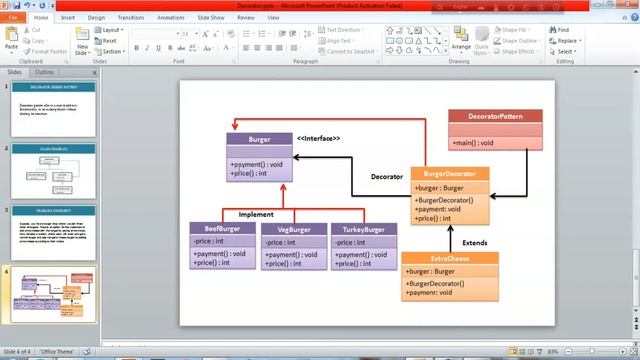Click the Zoom Out minus button
640x360 pixels.
pos(569,351)
